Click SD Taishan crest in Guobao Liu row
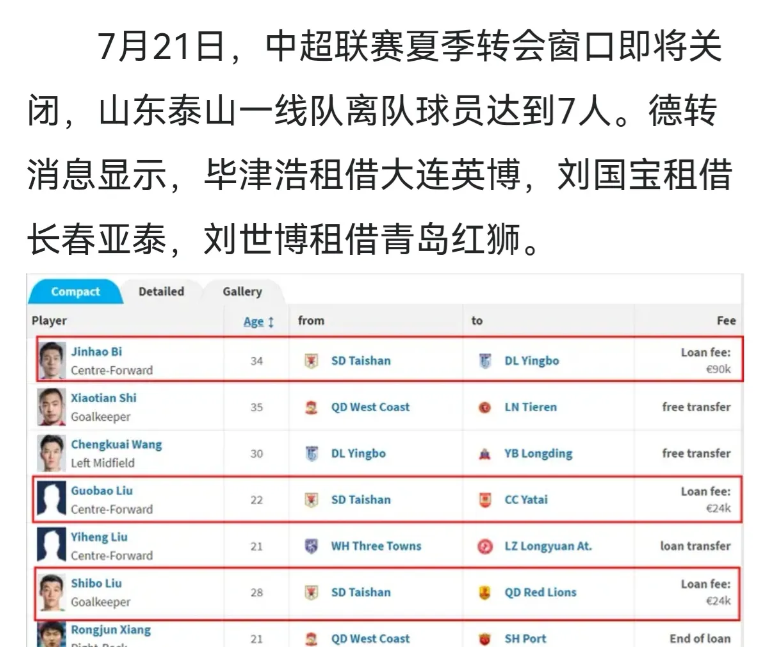765x647 pixels. (x=311, y=500)
